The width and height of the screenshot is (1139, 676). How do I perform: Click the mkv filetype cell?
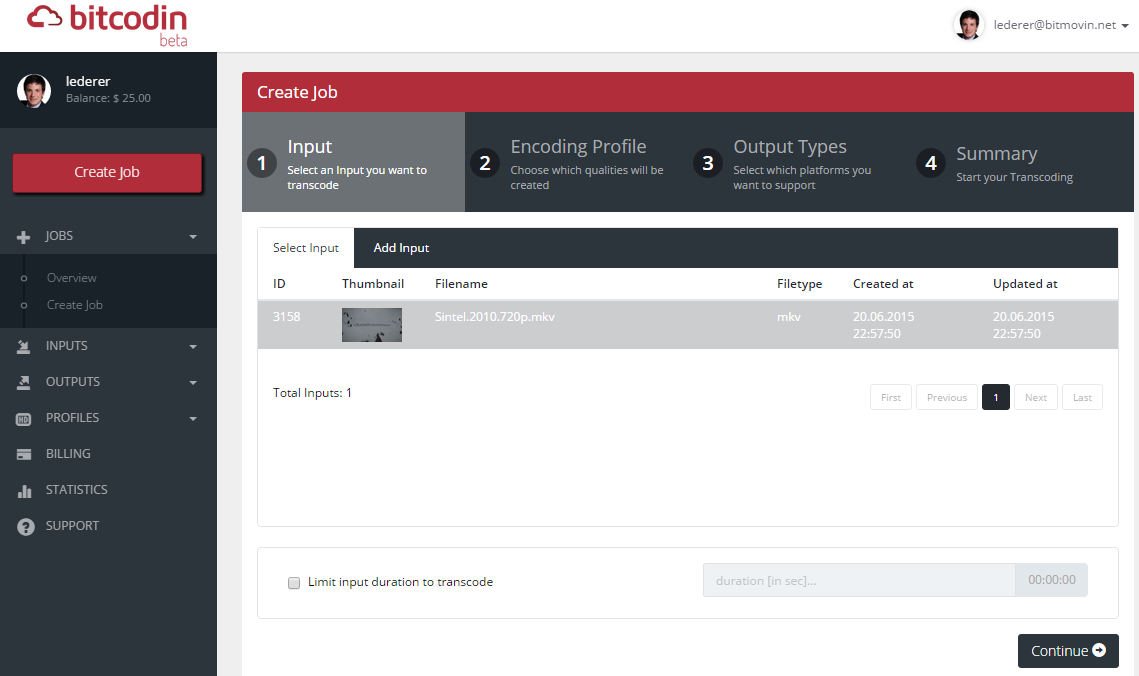point(789,317)
